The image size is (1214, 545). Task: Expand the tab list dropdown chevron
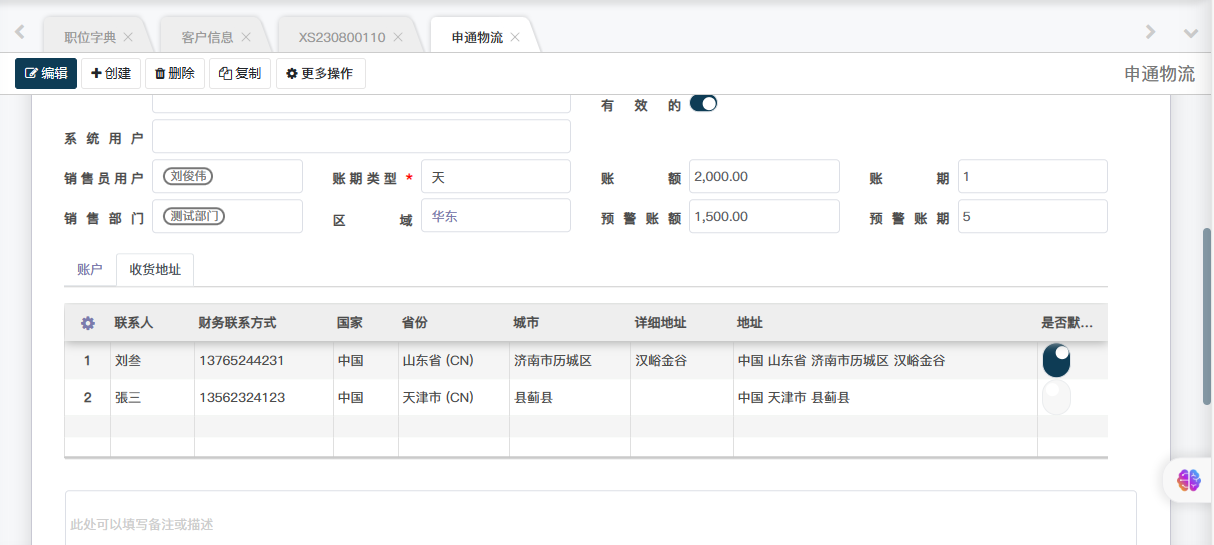(x=1190, y=33)
